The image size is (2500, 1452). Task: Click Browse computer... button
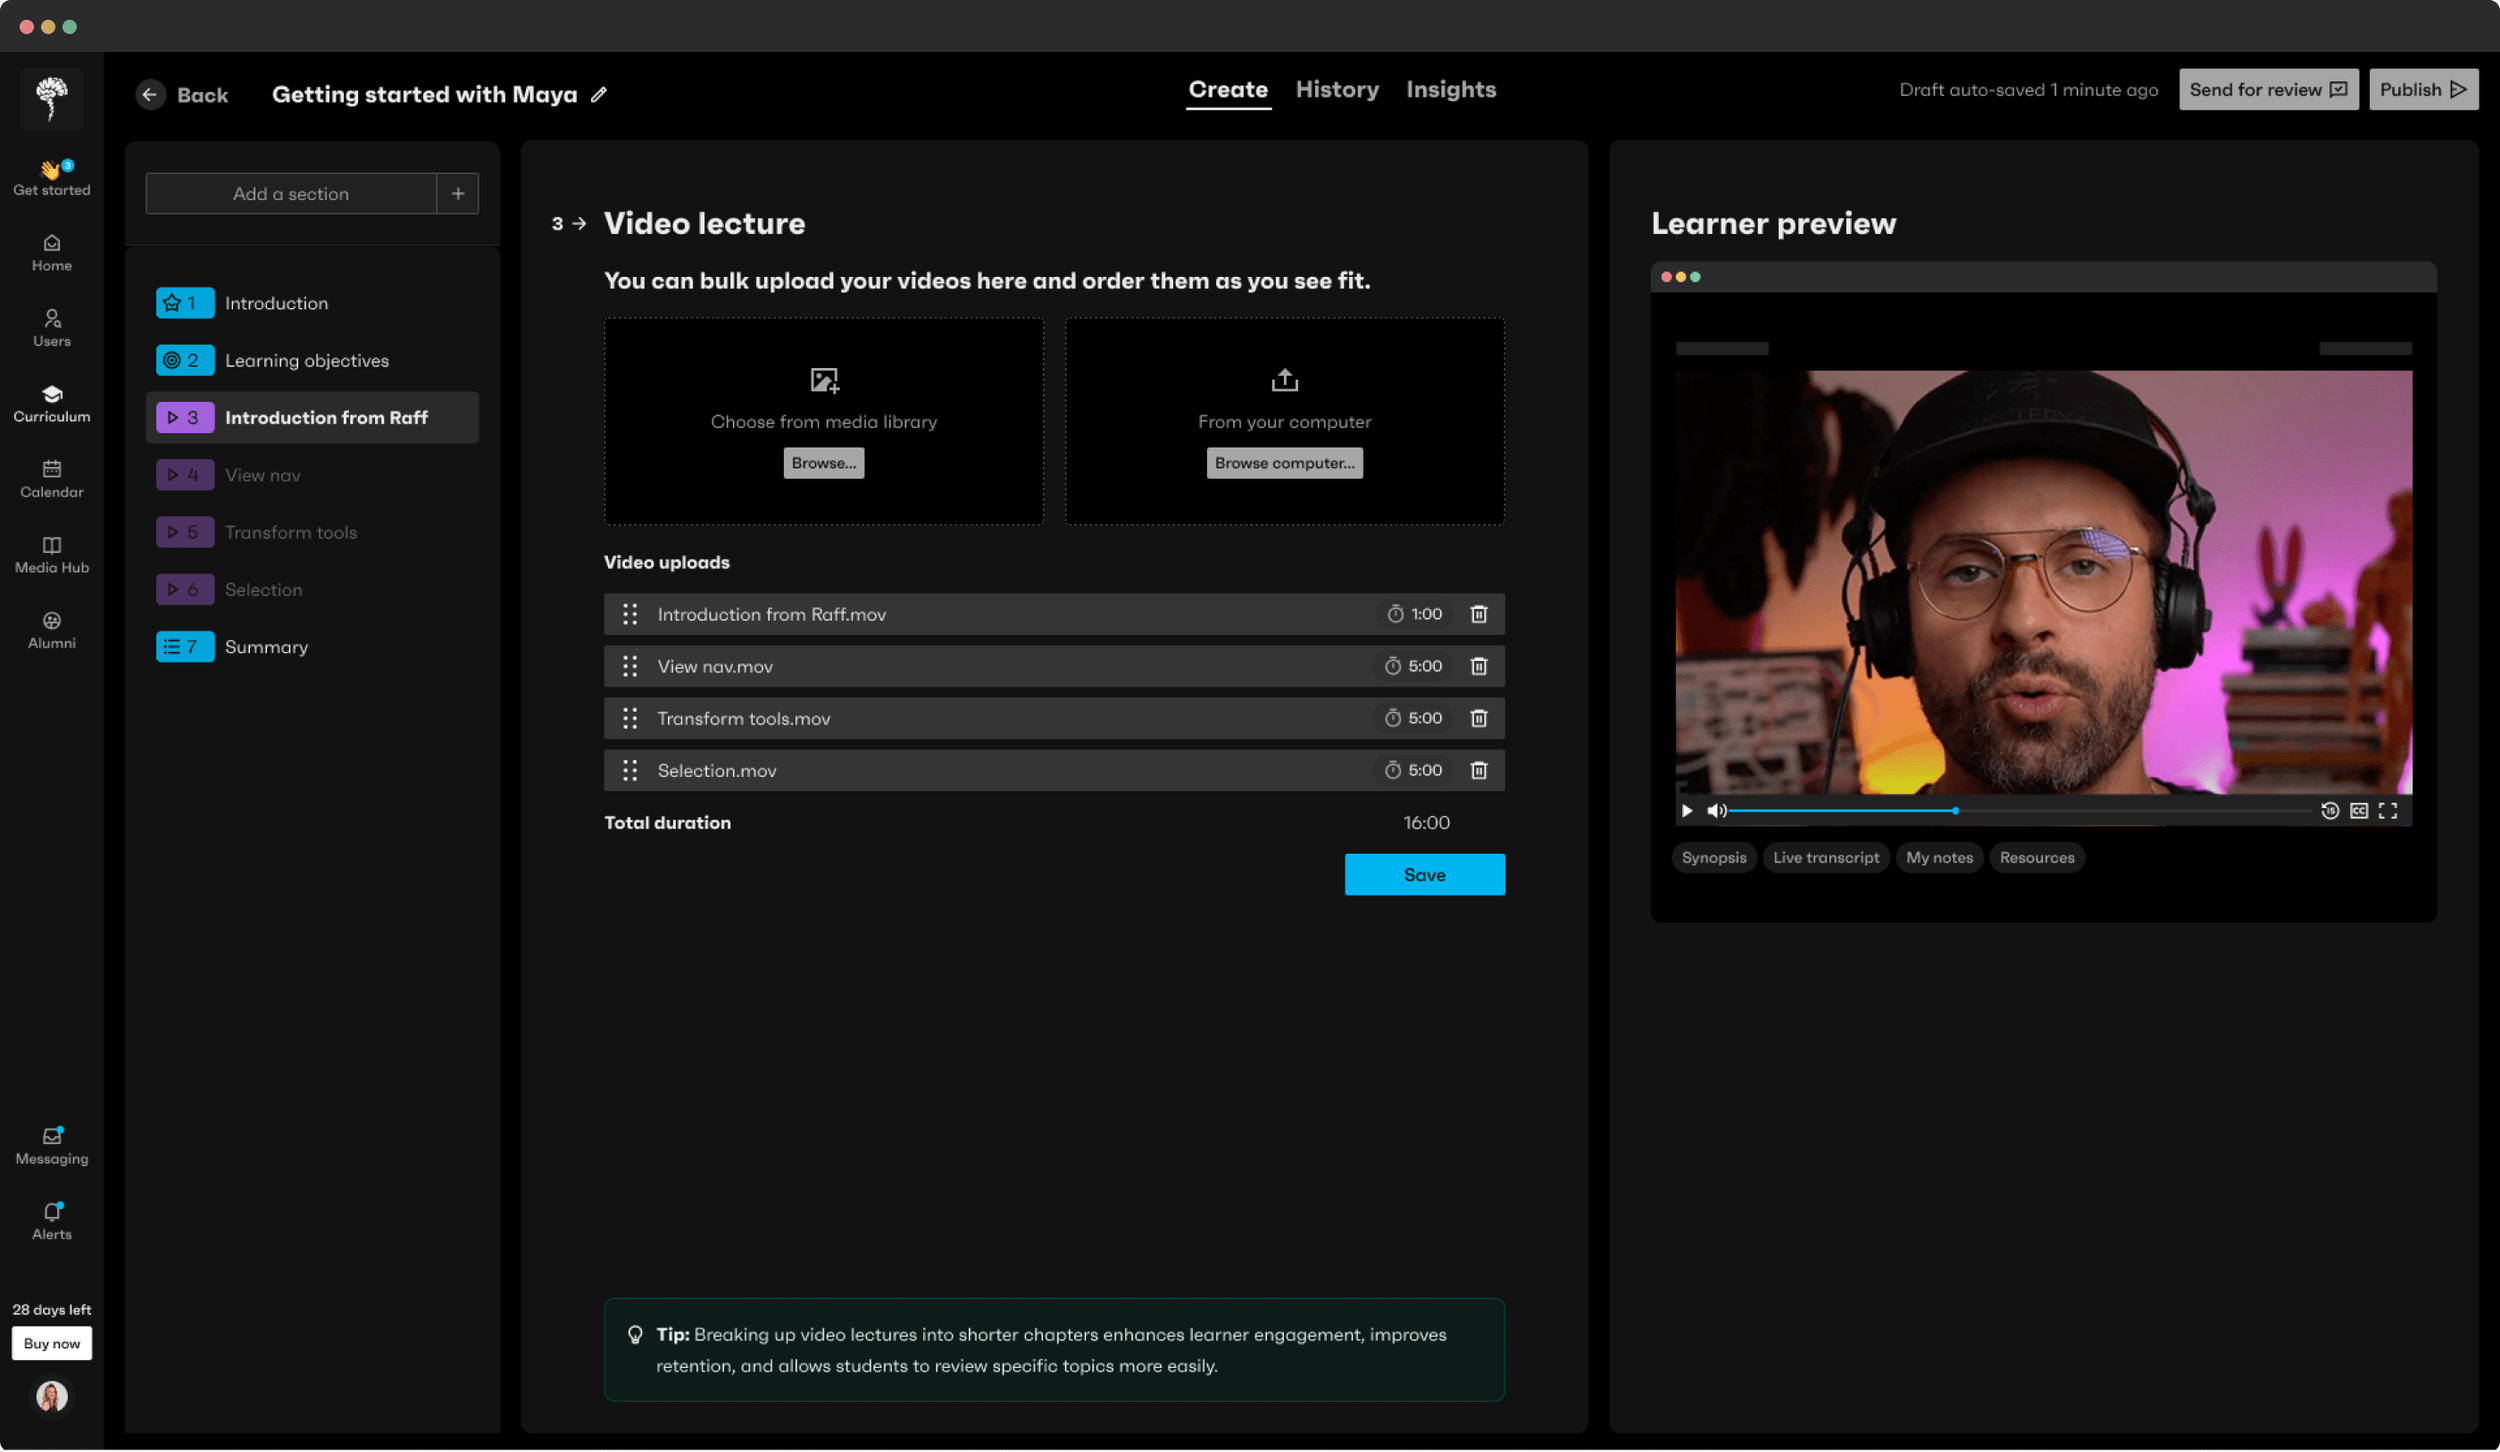(x=1284, y=463)
